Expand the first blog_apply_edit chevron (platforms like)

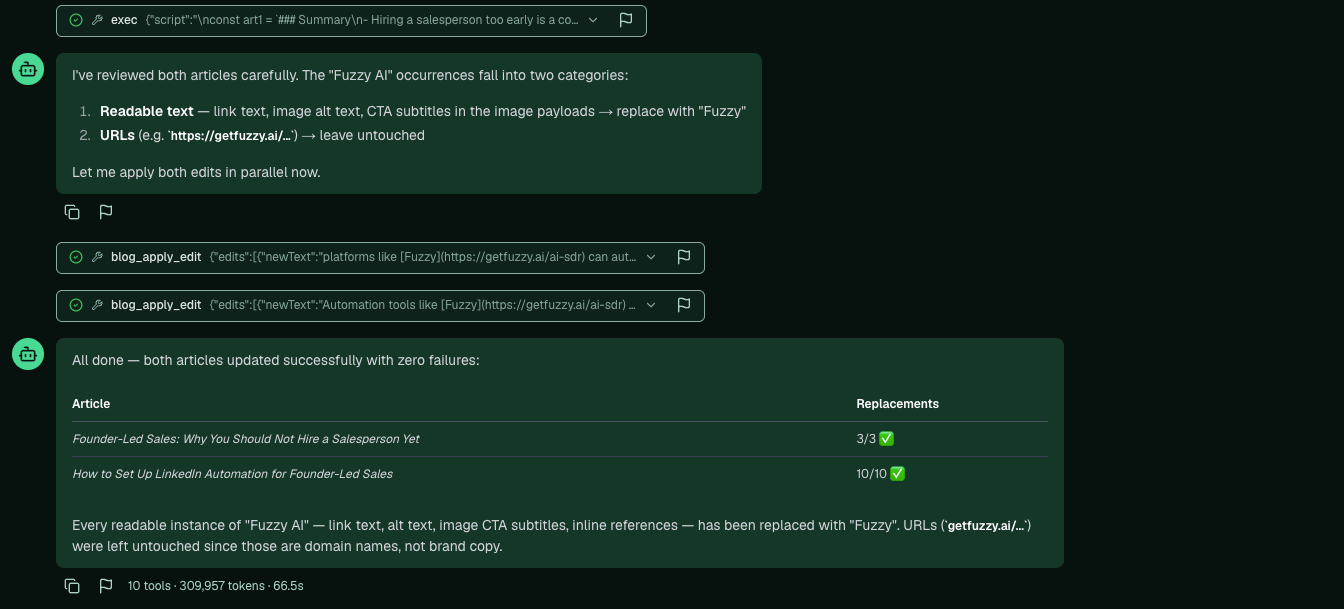(651, 257)
